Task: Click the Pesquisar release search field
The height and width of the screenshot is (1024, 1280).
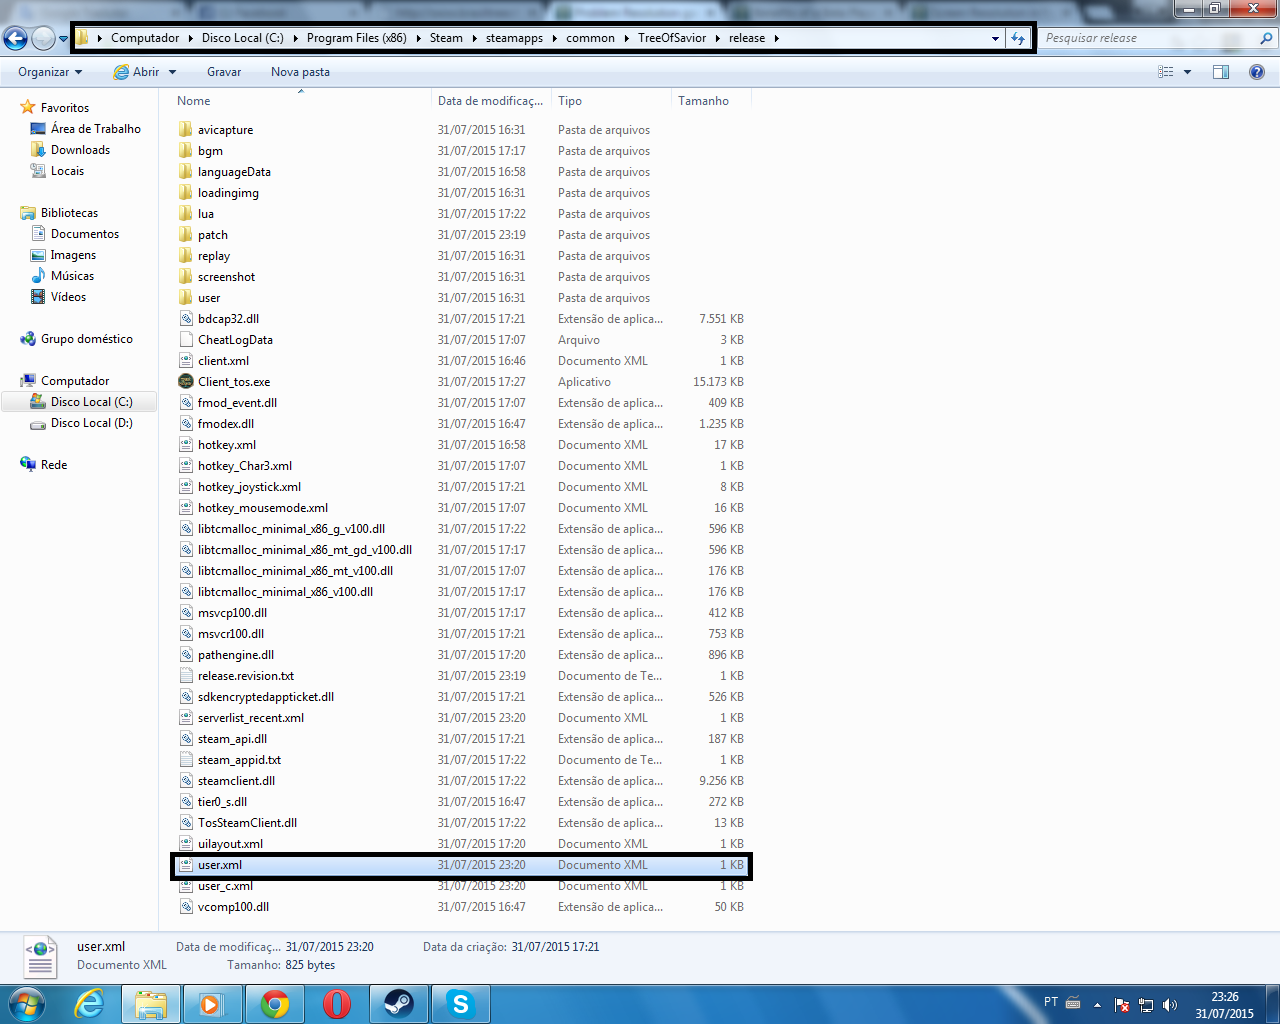Action: coord(1140,38)
